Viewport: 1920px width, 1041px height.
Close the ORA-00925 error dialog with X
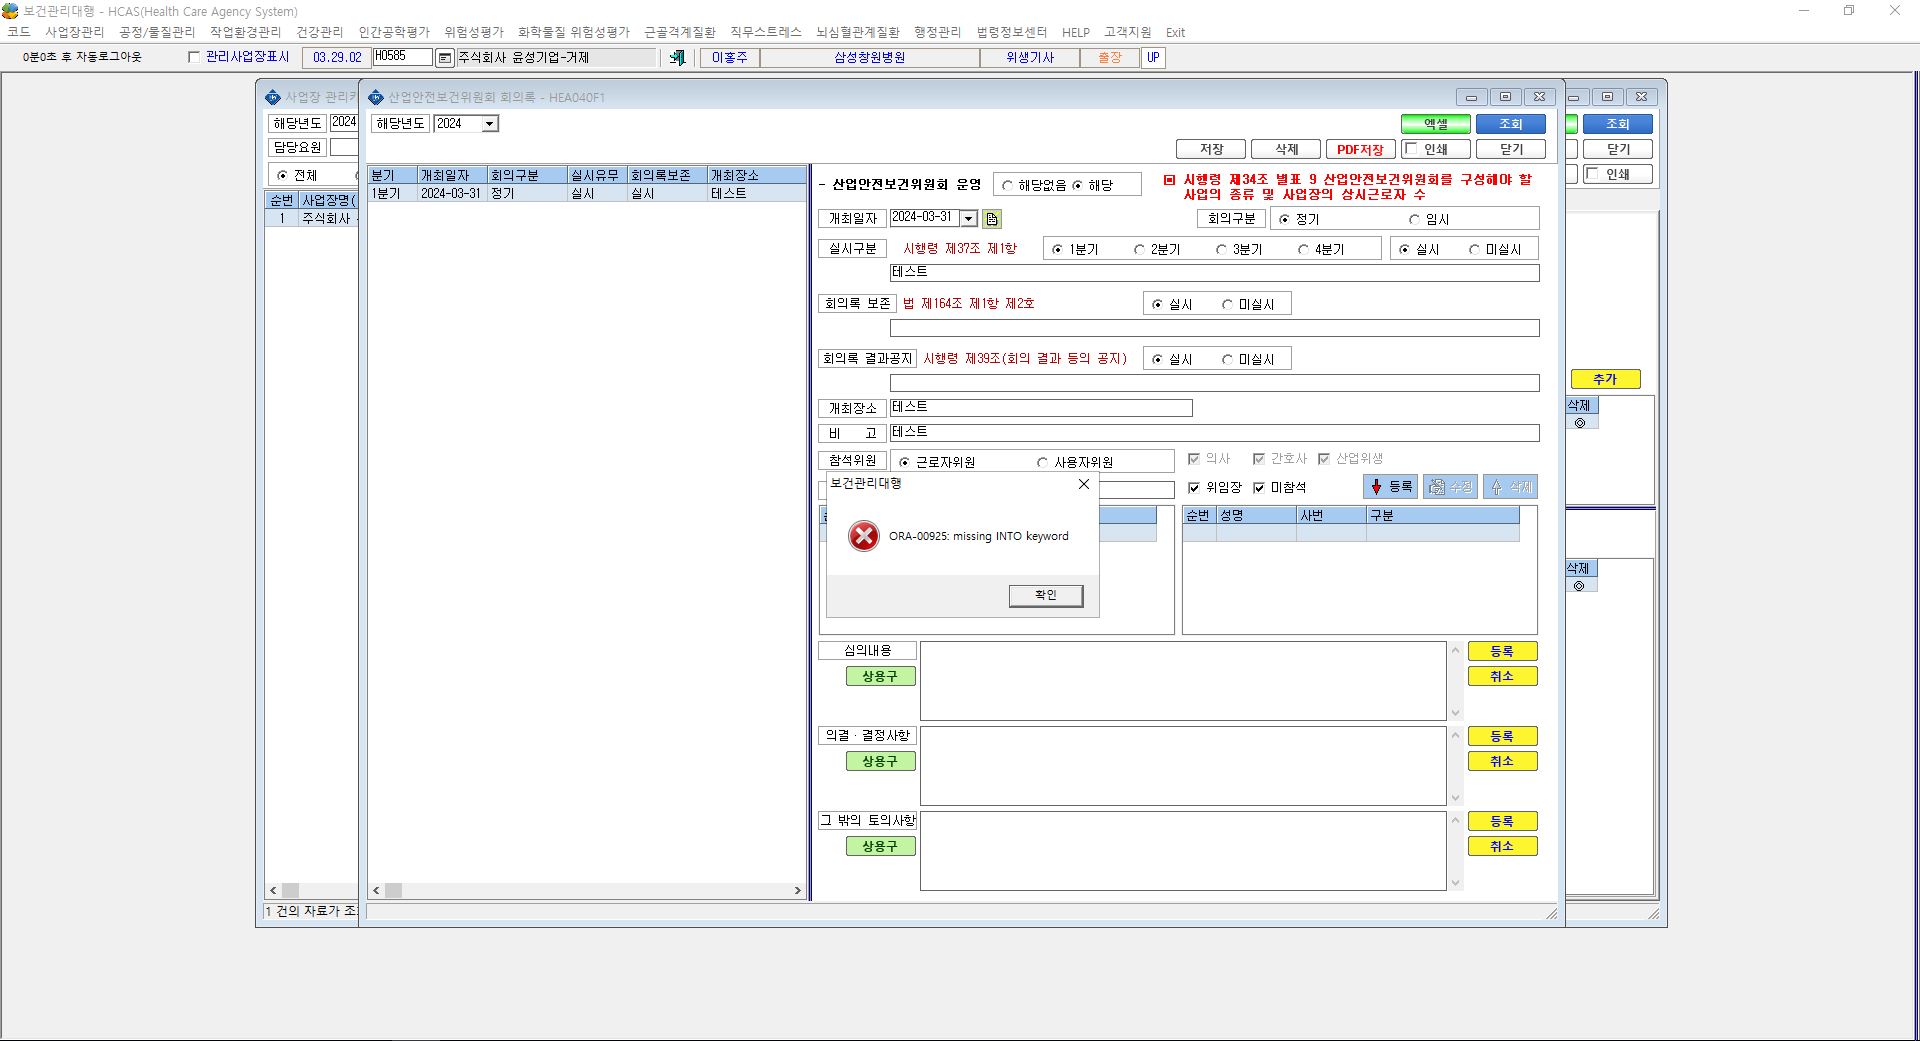[1084, 484]
